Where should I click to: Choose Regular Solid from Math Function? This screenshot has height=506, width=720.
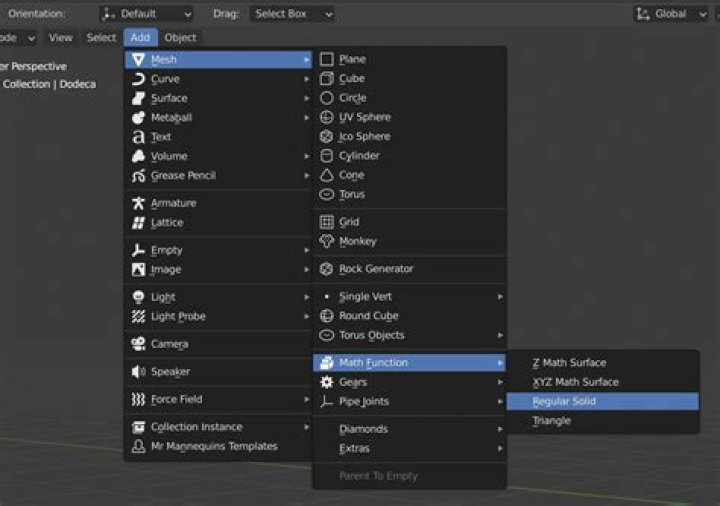click(602, 401)
